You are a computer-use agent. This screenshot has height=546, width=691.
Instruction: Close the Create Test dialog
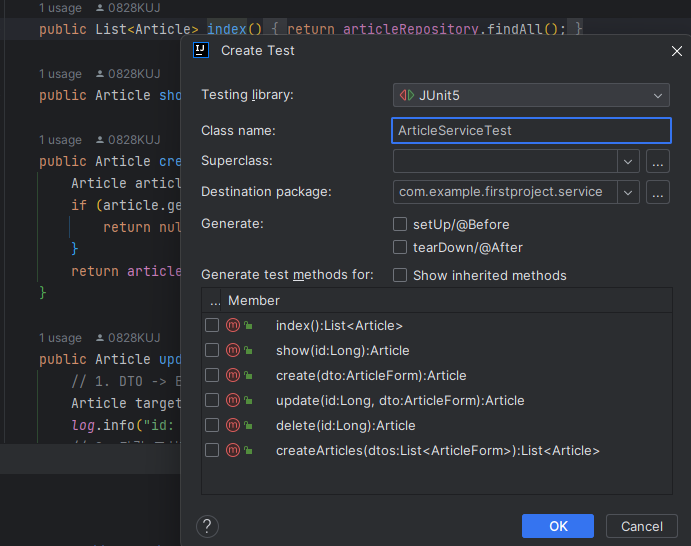coord(676,51)
